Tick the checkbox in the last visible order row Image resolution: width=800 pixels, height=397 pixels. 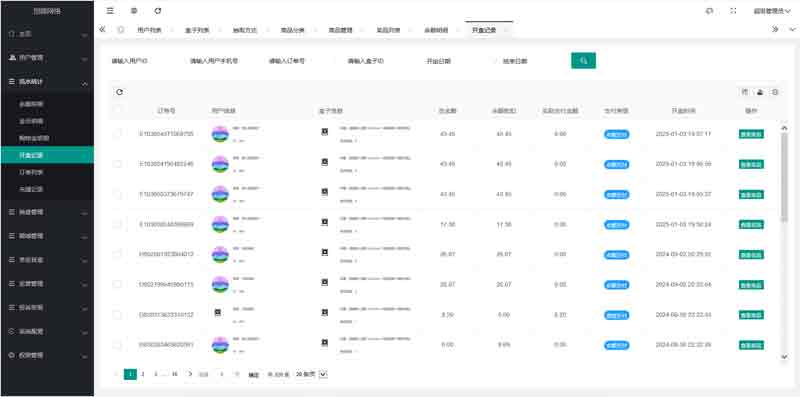coord(118,345)
